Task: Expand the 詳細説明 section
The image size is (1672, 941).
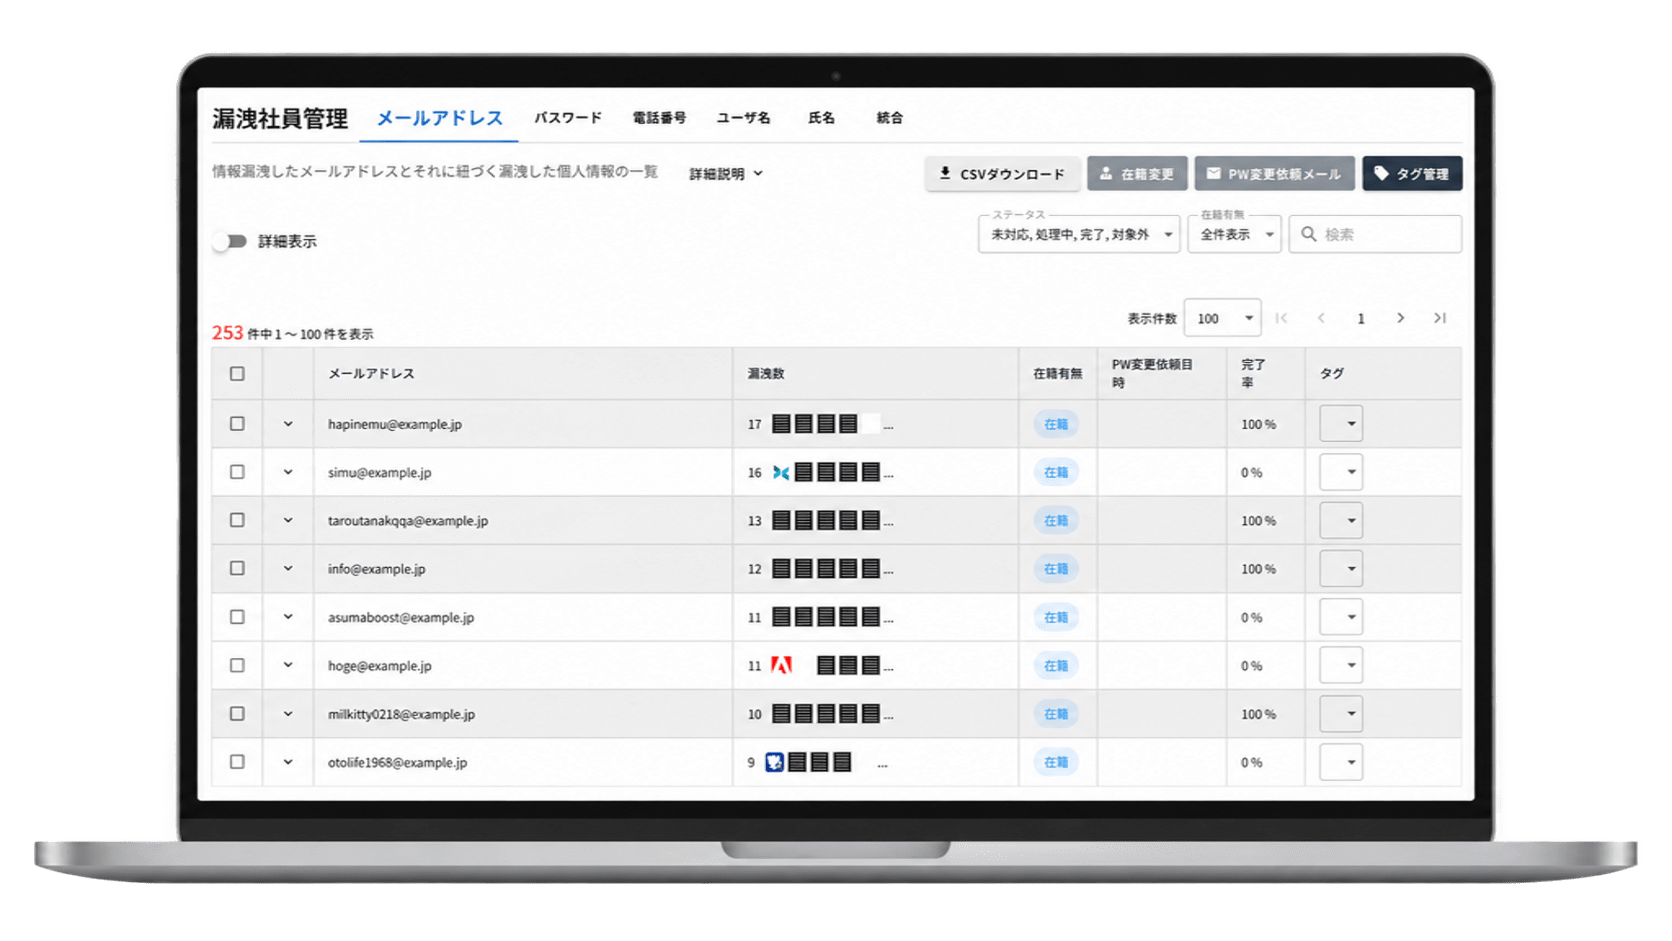Action: pos(726,174)
